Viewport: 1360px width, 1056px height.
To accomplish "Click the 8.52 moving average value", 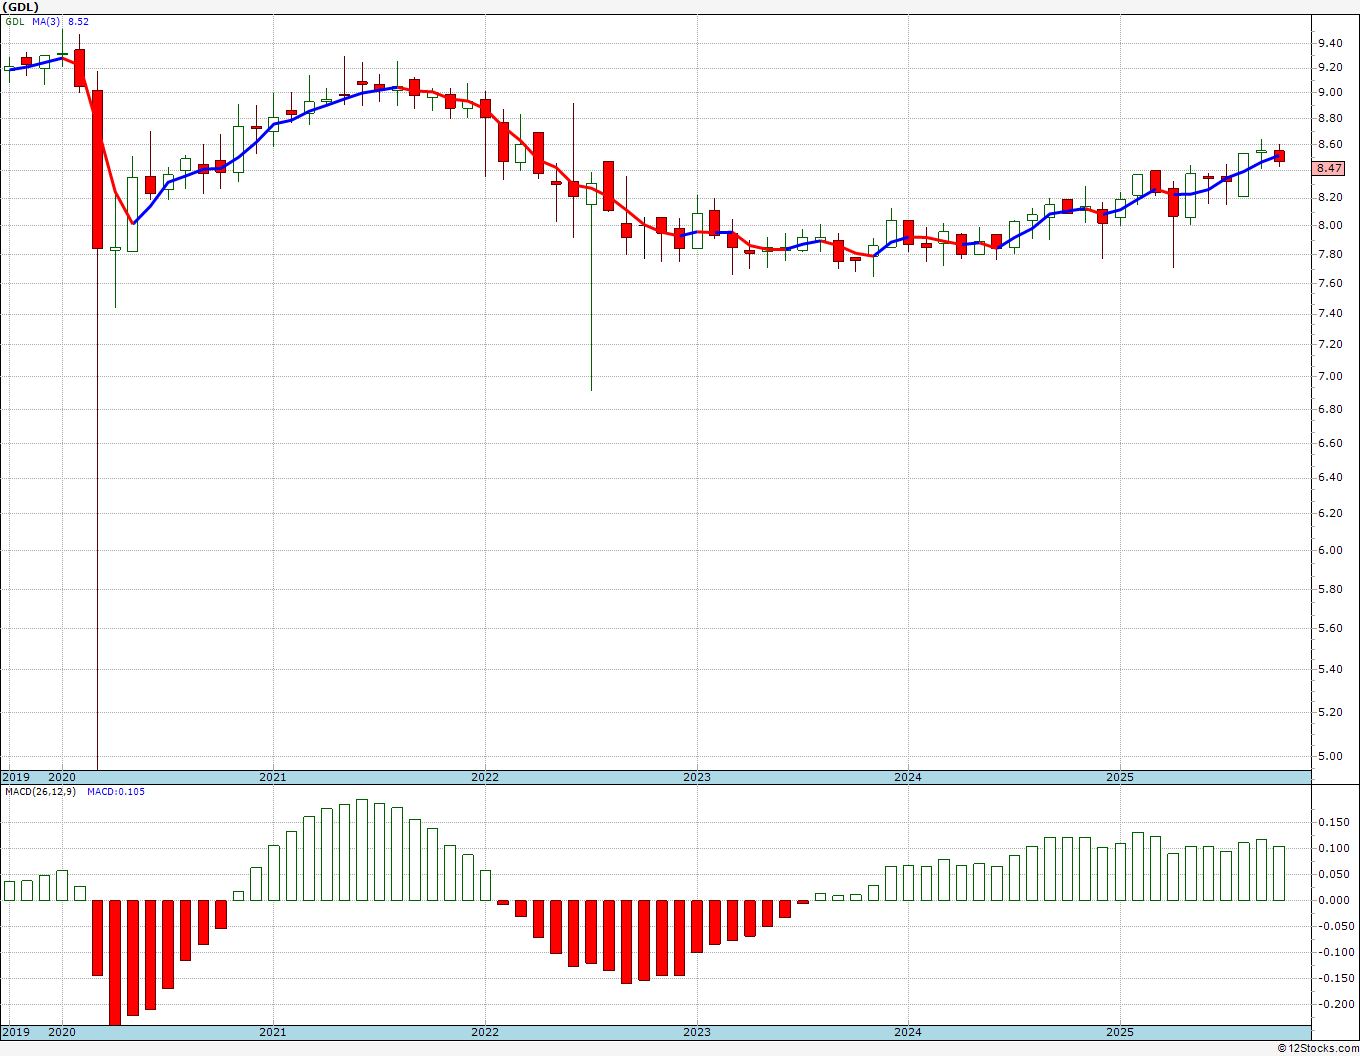I will tap(78, 21).
